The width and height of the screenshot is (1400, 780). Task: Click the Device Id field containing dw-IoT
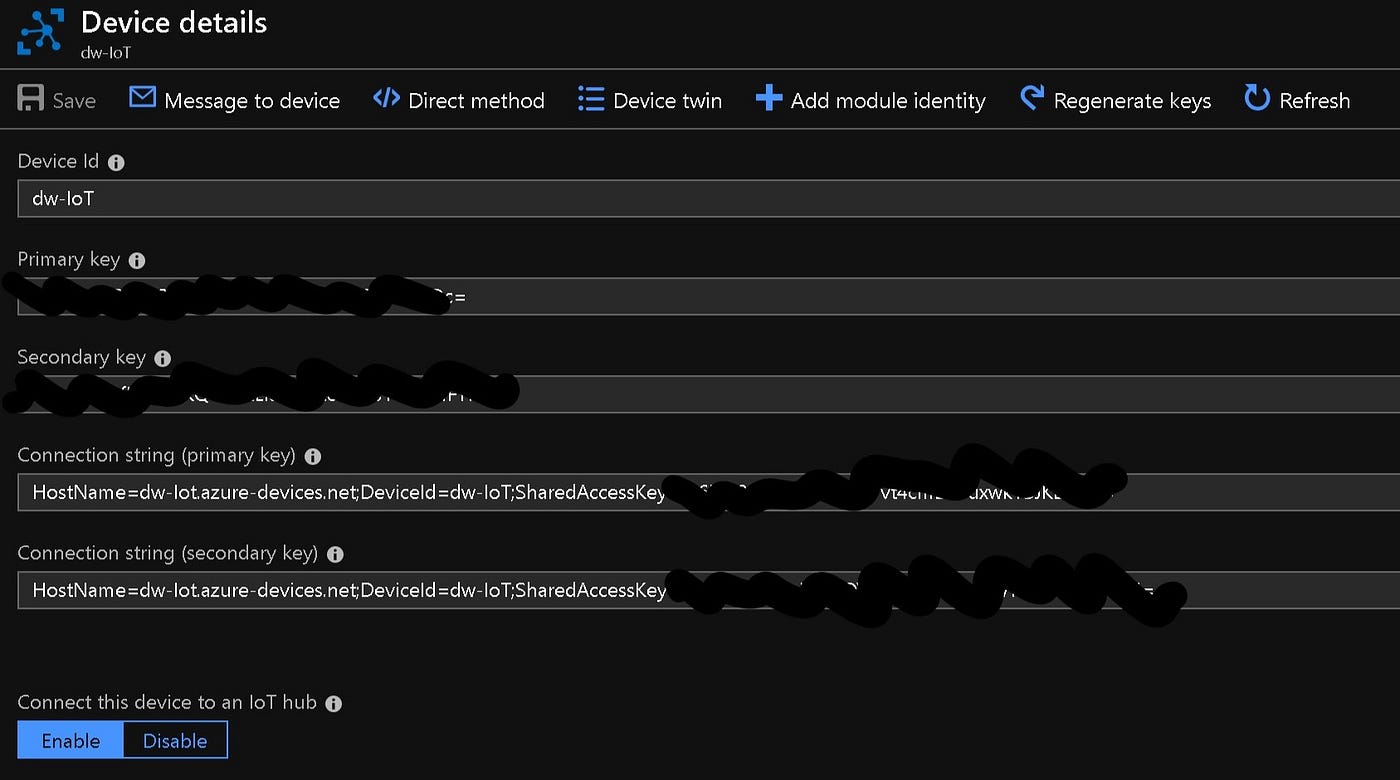coord(709,198)
